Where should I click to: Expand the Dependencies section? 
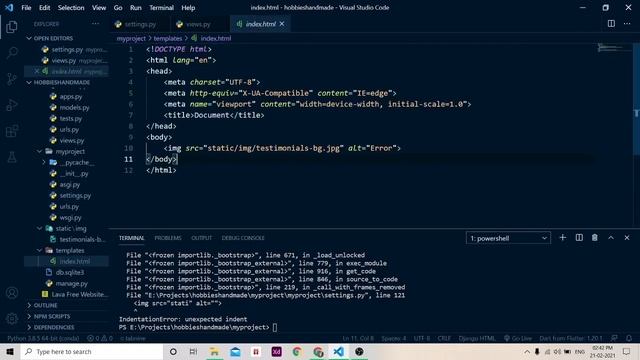click(54, 327)
